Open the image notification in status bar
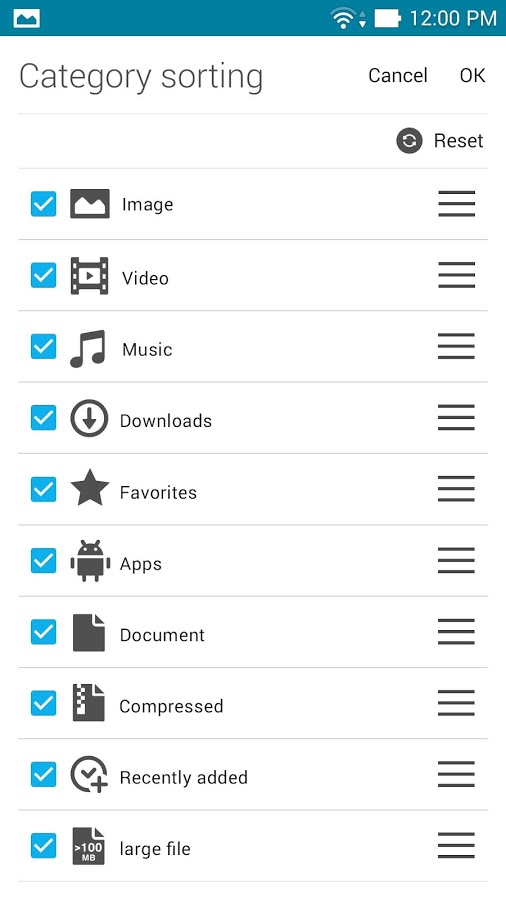The height and width of the screenshot is (900, 506). coord(28,18)
